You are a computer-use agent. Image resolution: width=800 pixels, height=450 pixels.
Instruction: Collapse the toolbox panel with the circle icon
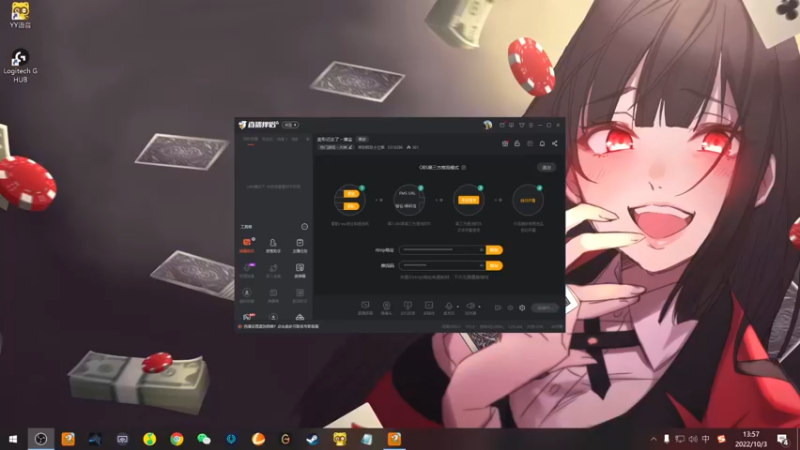tap(305, 227)
